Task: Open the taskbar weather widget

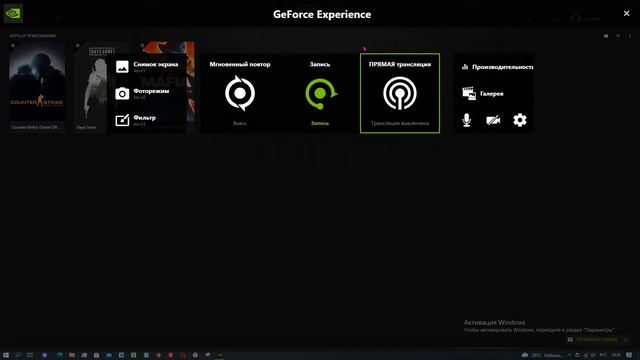Action: tap(542, 355)
